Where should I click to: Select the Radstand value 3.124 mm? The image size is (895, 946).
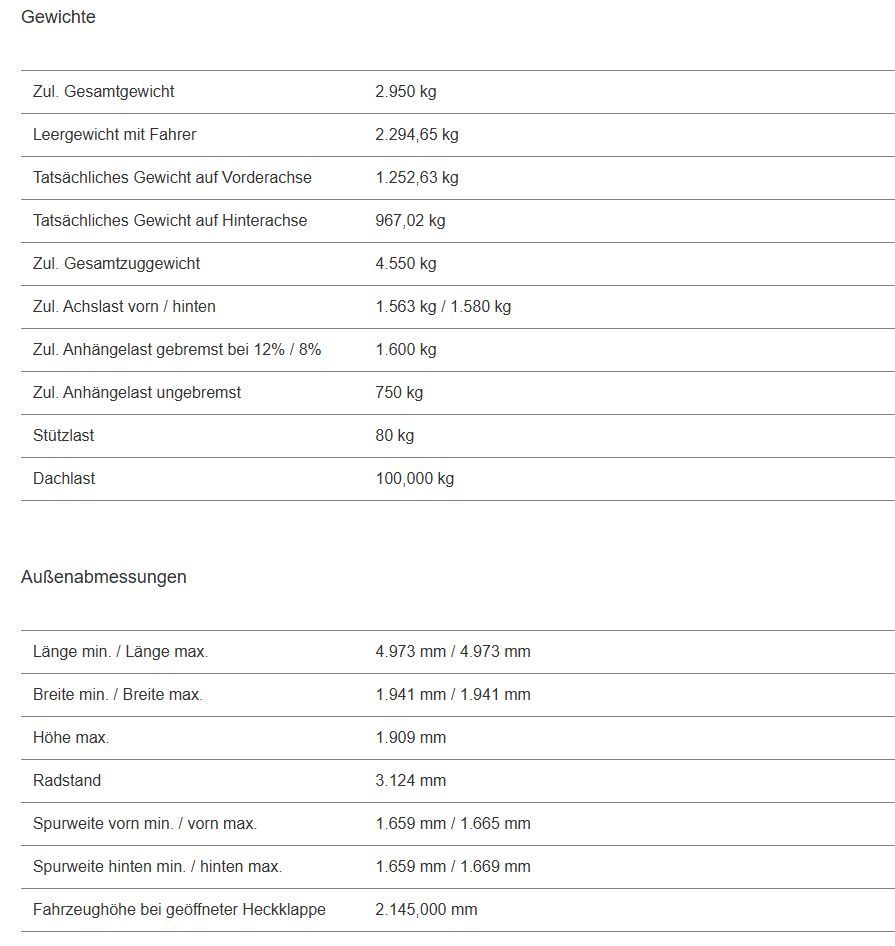coord(410,781)
